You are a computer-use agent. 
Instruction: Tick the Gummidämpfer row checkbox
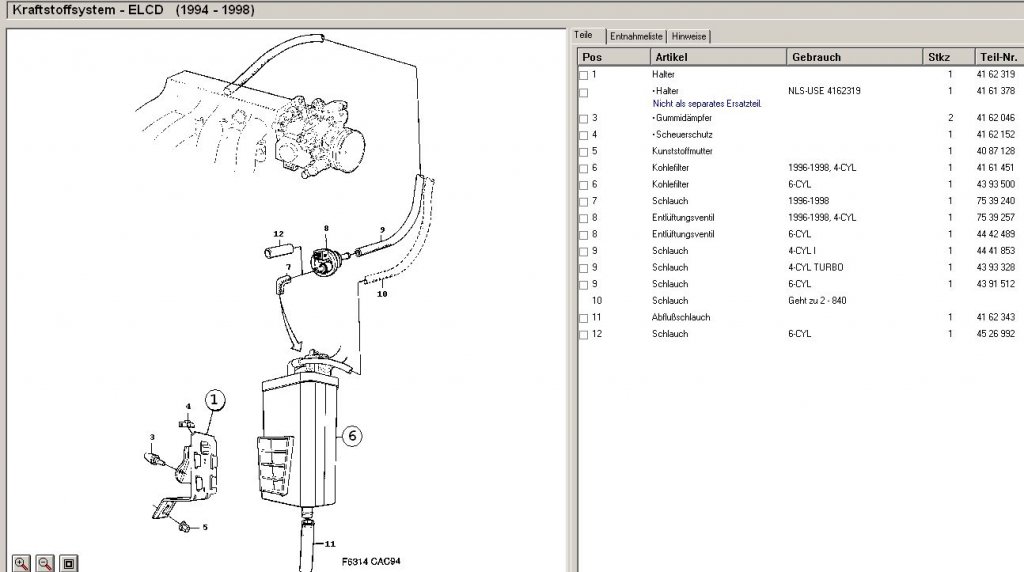584,119
